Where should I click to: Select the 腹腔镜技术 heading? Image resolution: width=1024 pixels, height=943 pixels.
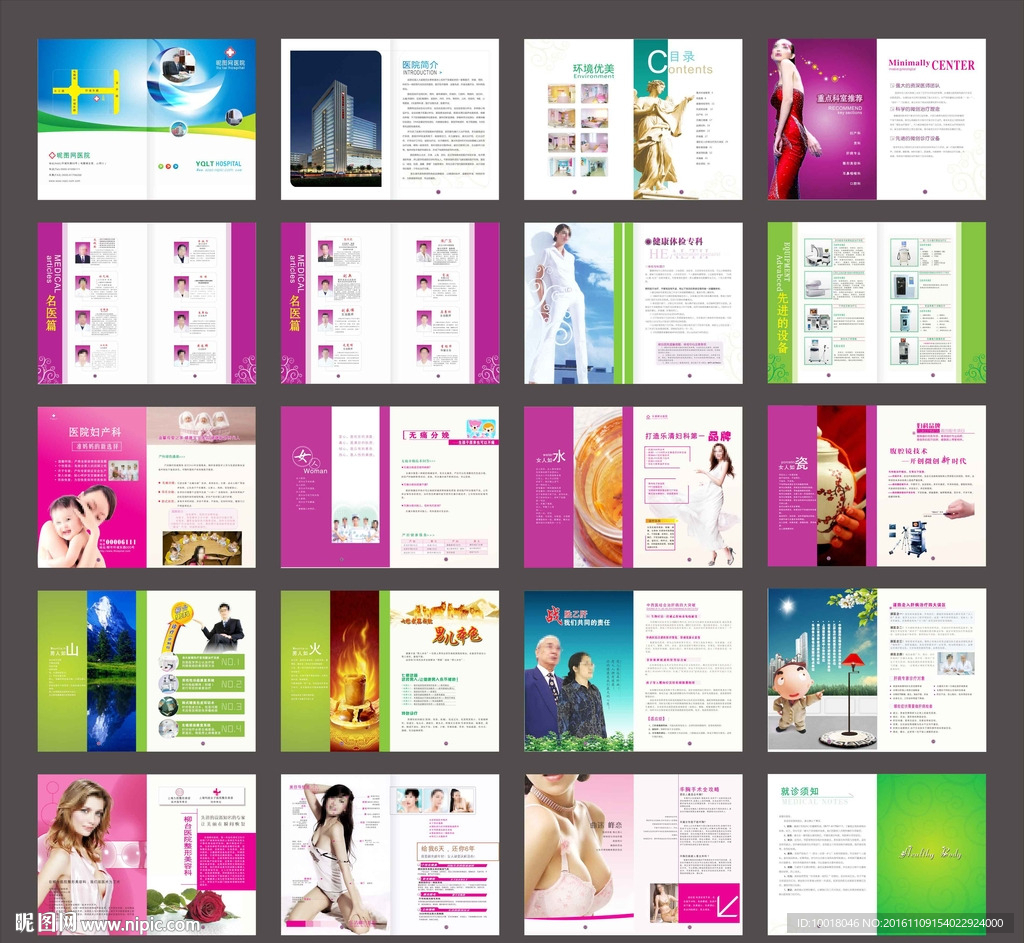908,451
